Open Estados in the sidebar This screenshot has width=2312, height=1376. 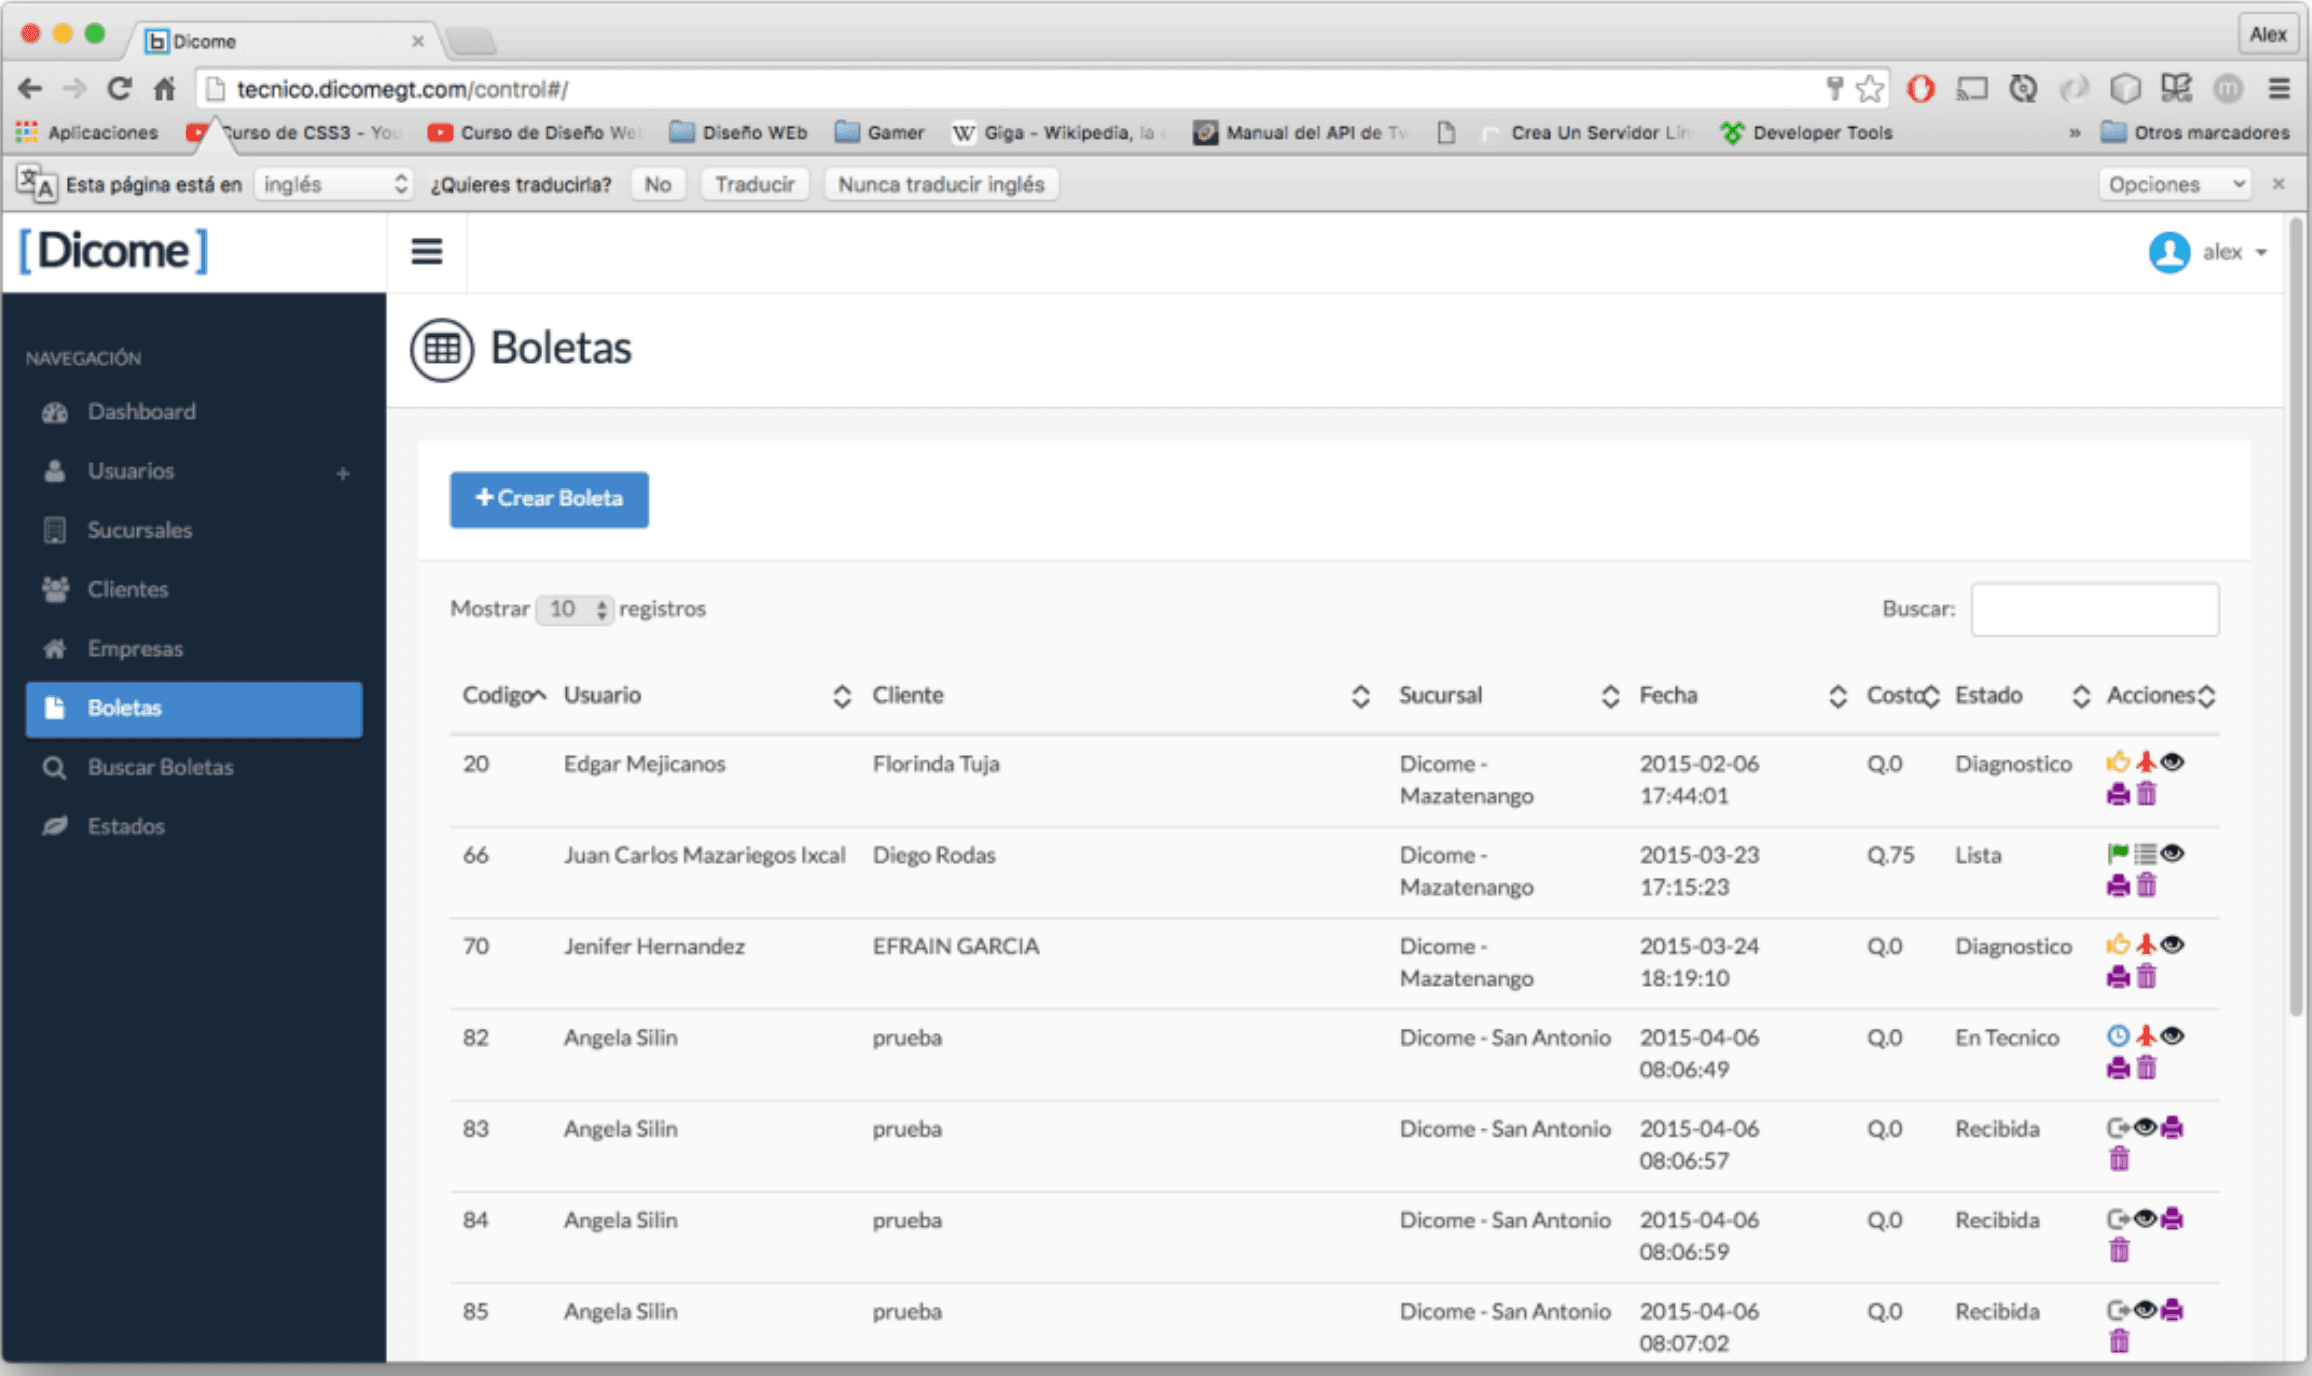pos(126,826)
